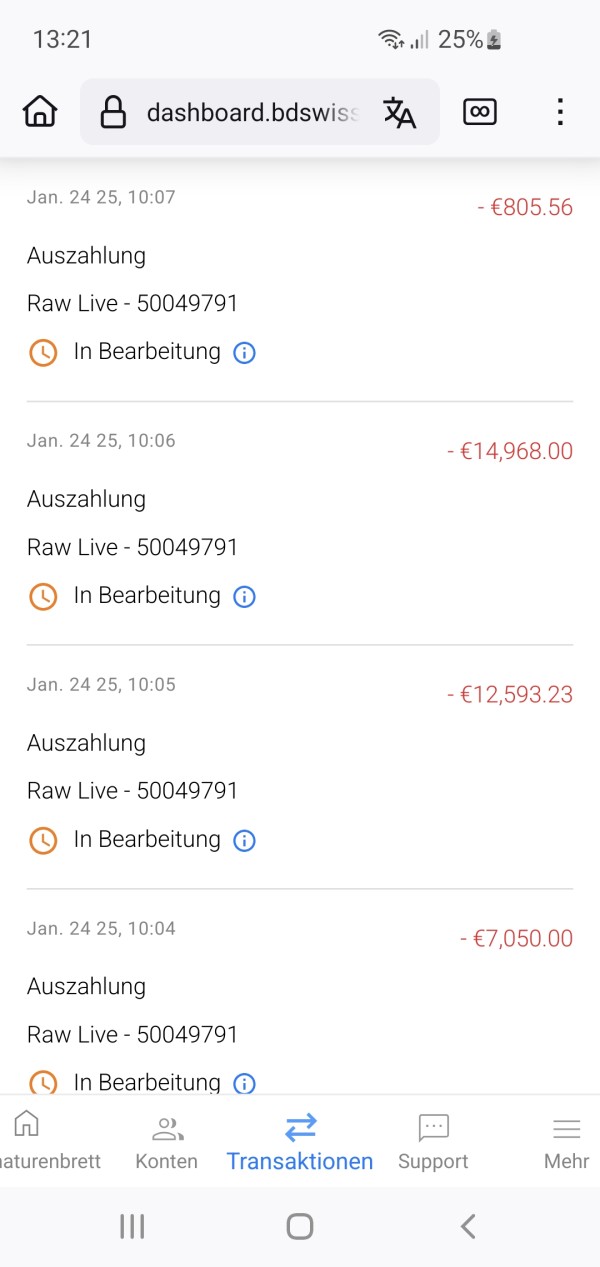Tap the info icon for the €12,593.23 withdrawal
Image resolution: width=600 pixels, height=1267 pixels.
click(x=244, y=841)
